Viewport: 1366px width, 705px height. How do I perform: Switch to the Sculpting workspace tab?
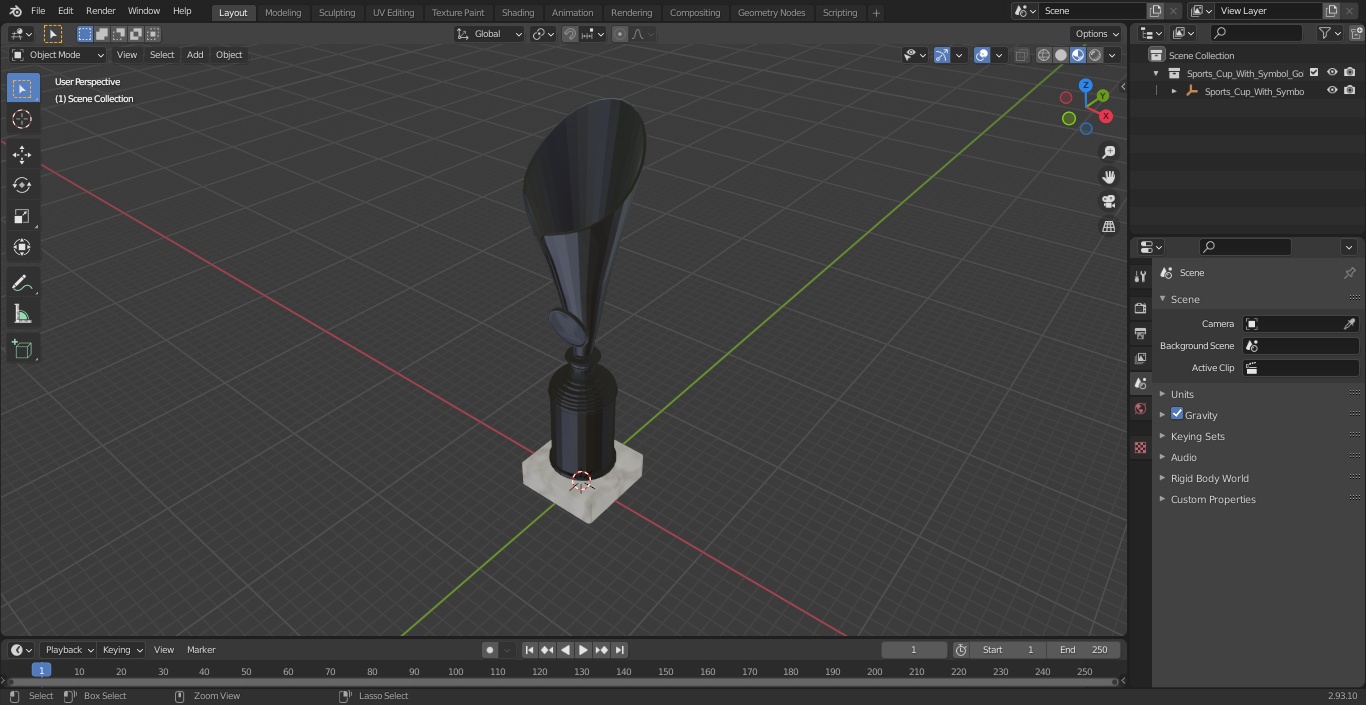[x=337, y=12]
